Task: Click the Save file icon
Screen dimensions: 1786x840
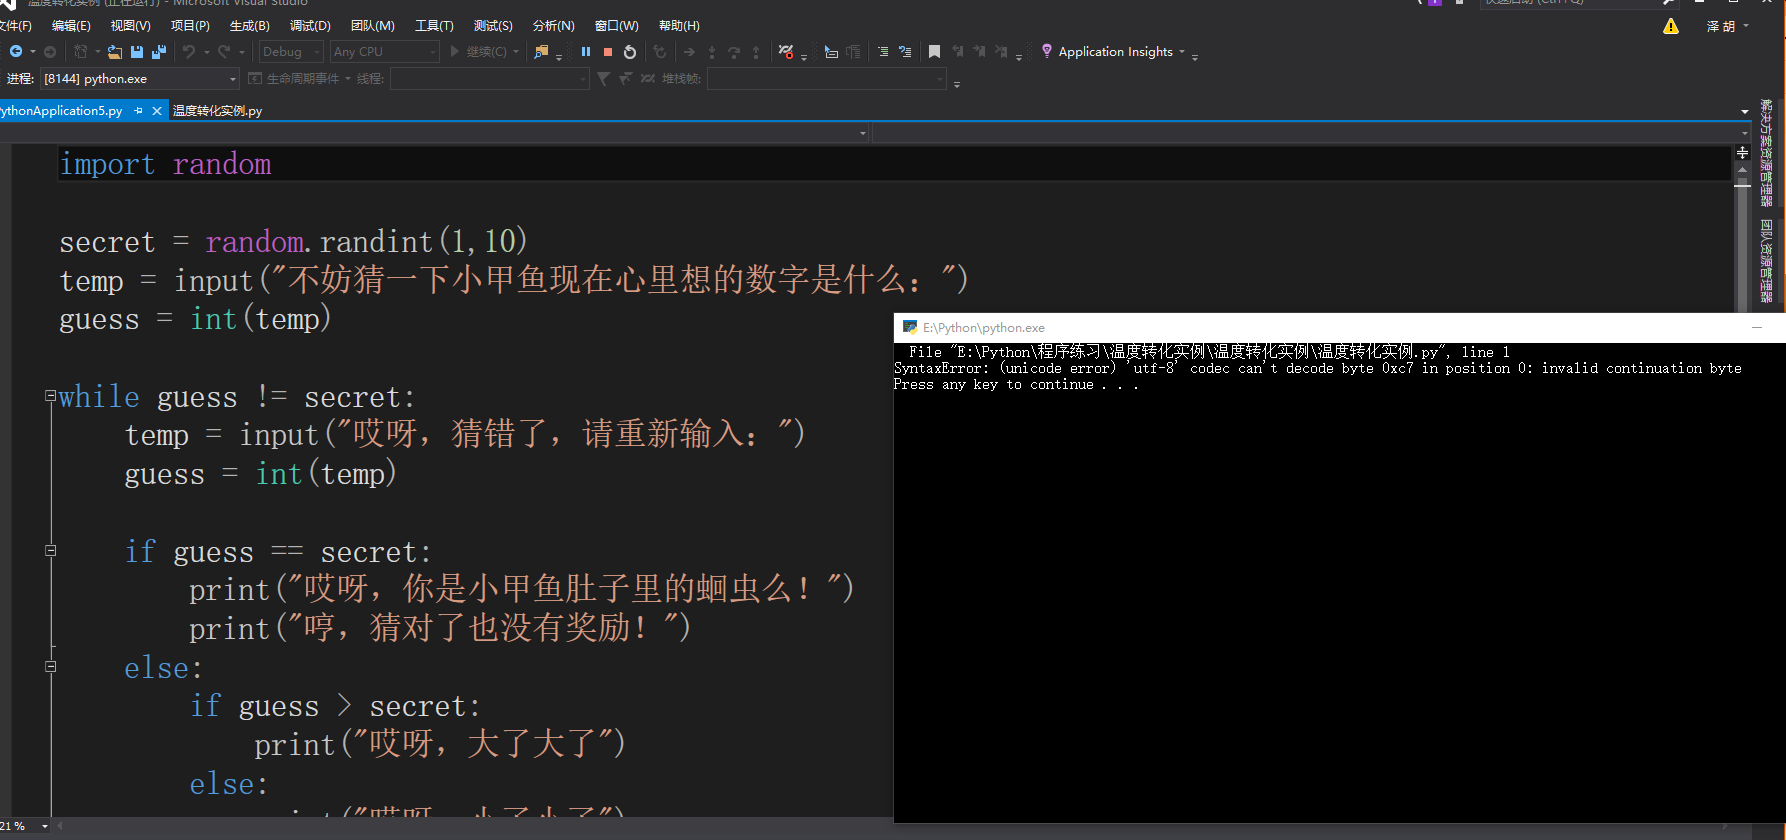Action: (x=137, y=52)
